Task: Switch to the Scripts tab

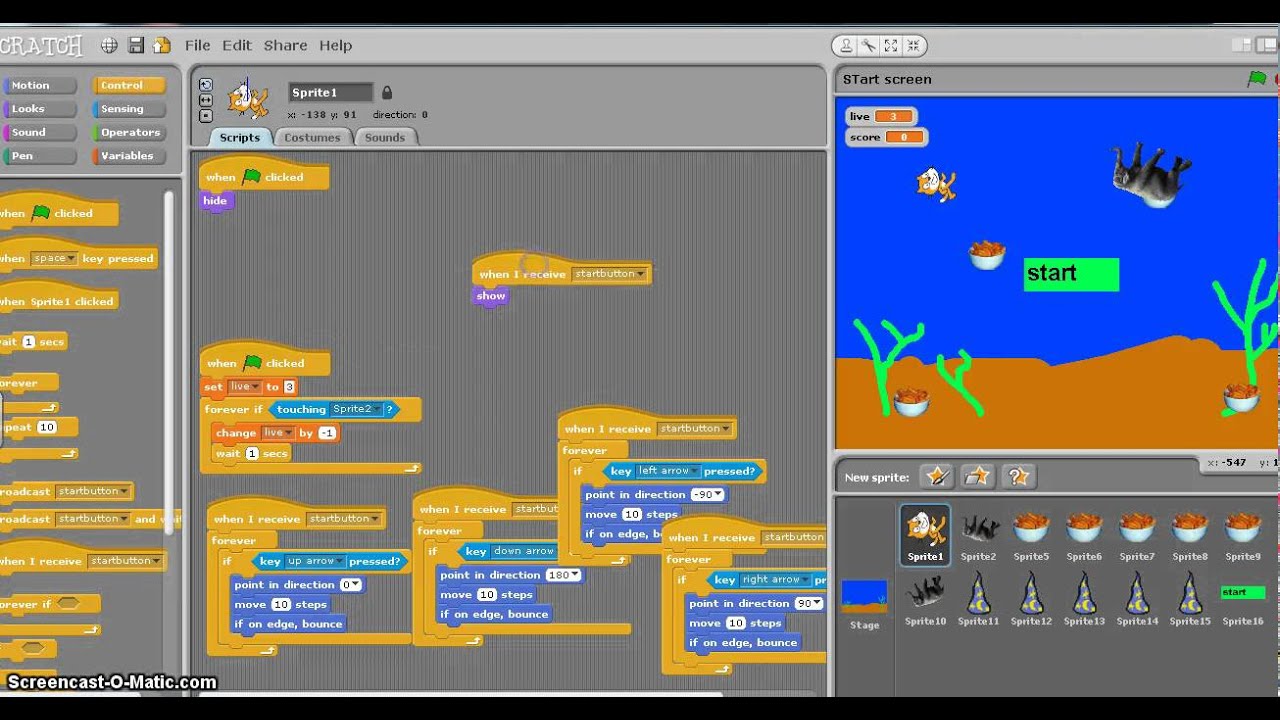Action: 239,138
